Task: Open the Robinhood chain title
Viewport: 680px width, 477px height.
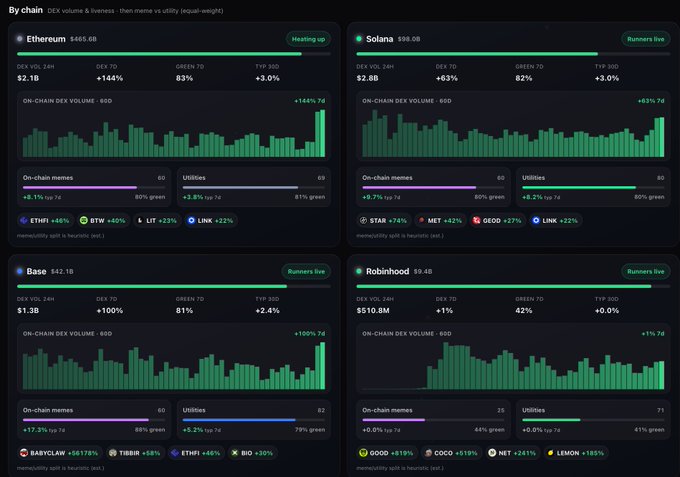Action: [x=387, y=271]
